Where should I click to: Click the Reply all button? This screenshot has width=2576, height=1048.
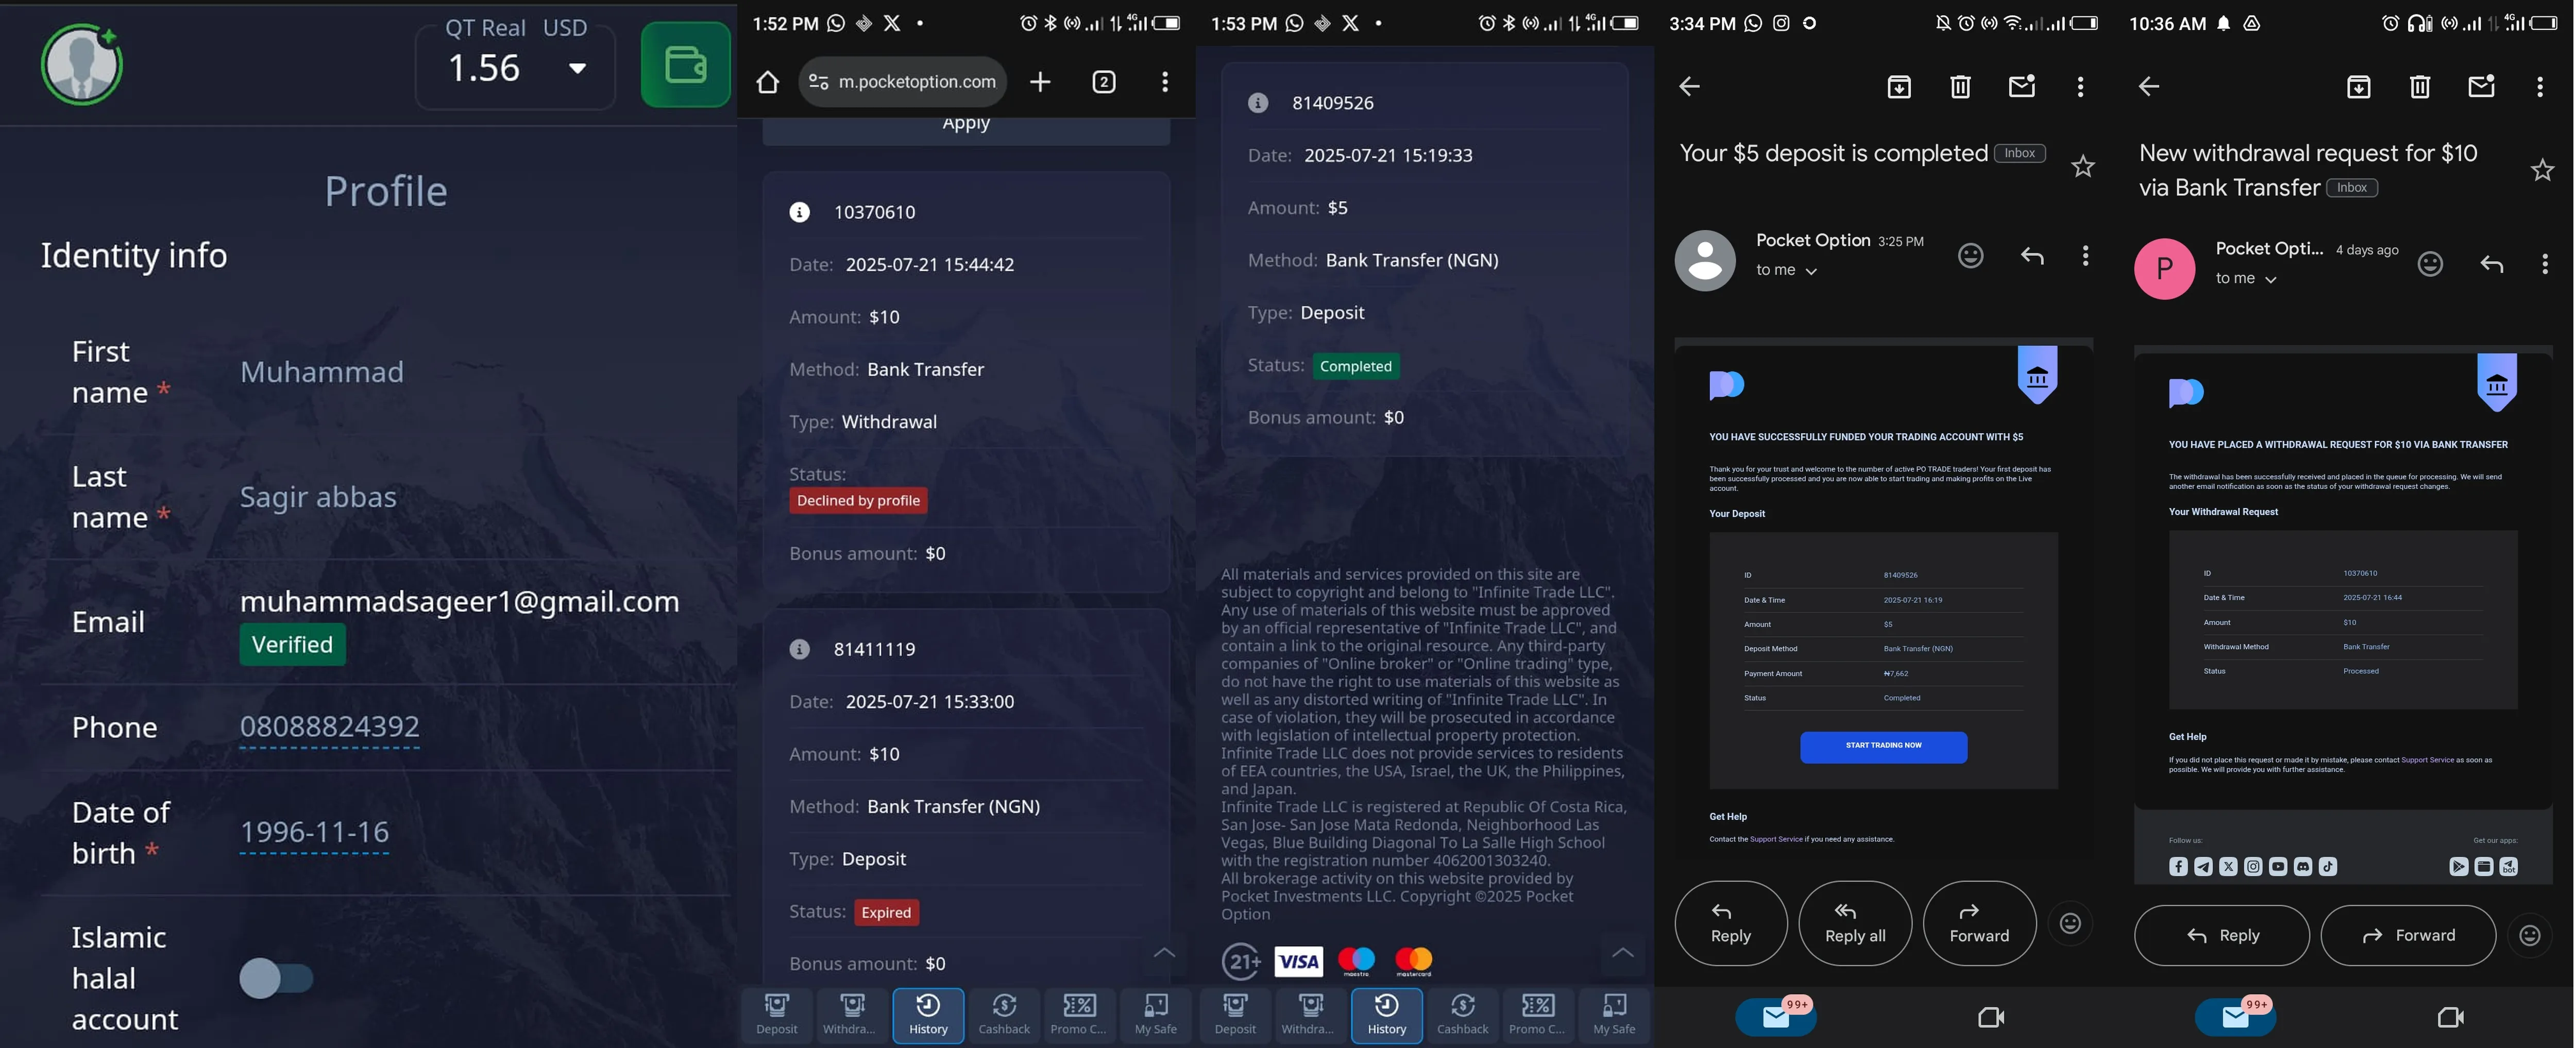coord(1855,923)
